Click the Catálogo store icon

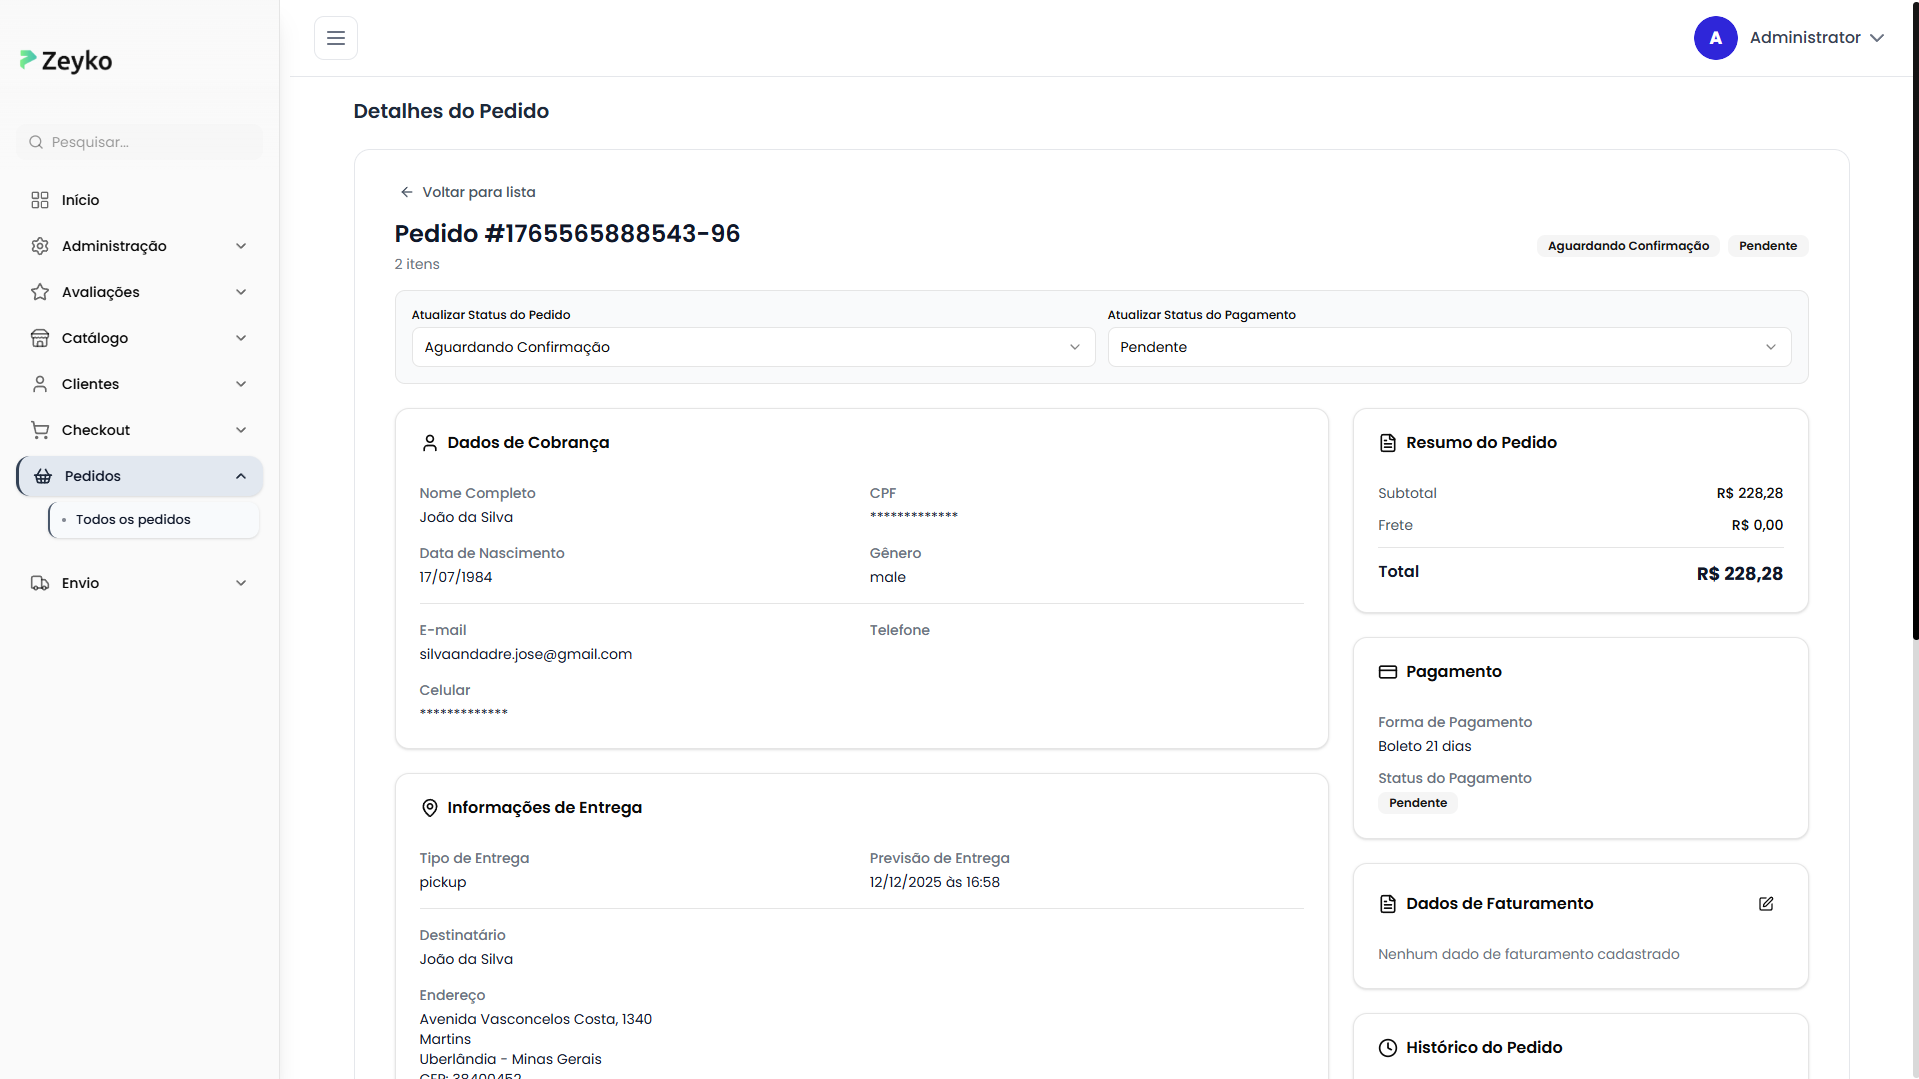click(40, 338)
